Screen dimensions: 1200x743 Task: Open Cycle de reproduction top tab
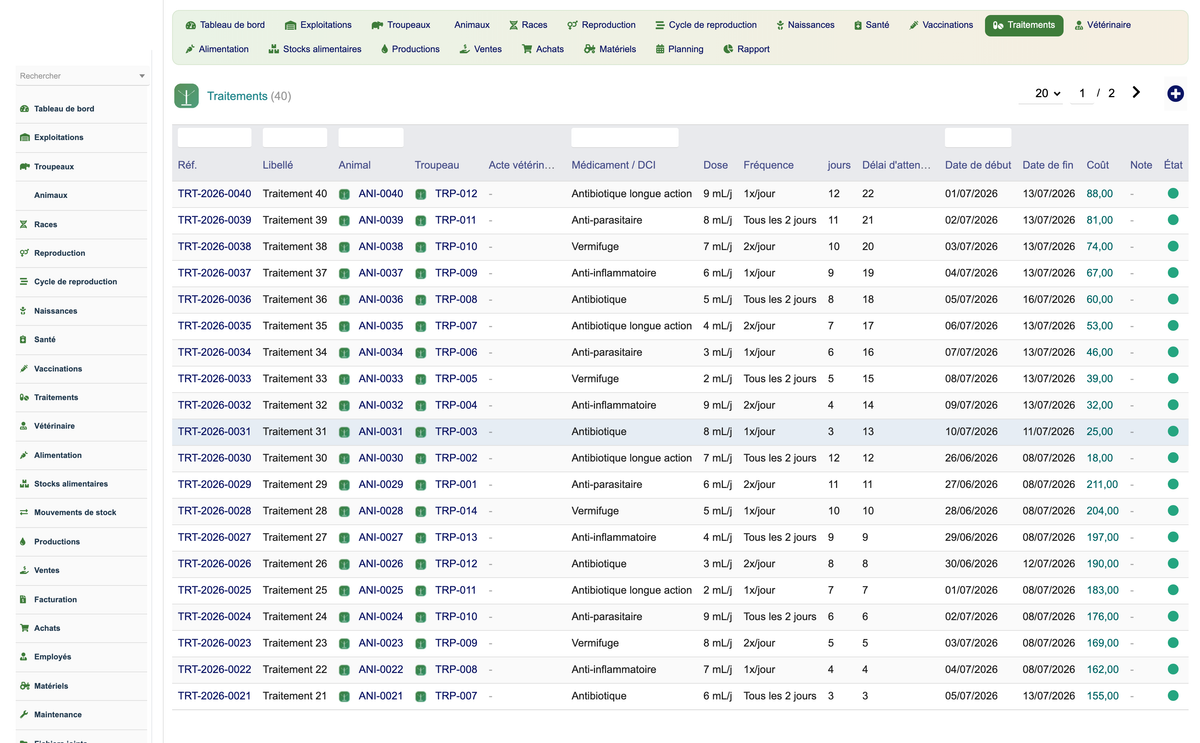pos(706,25)
